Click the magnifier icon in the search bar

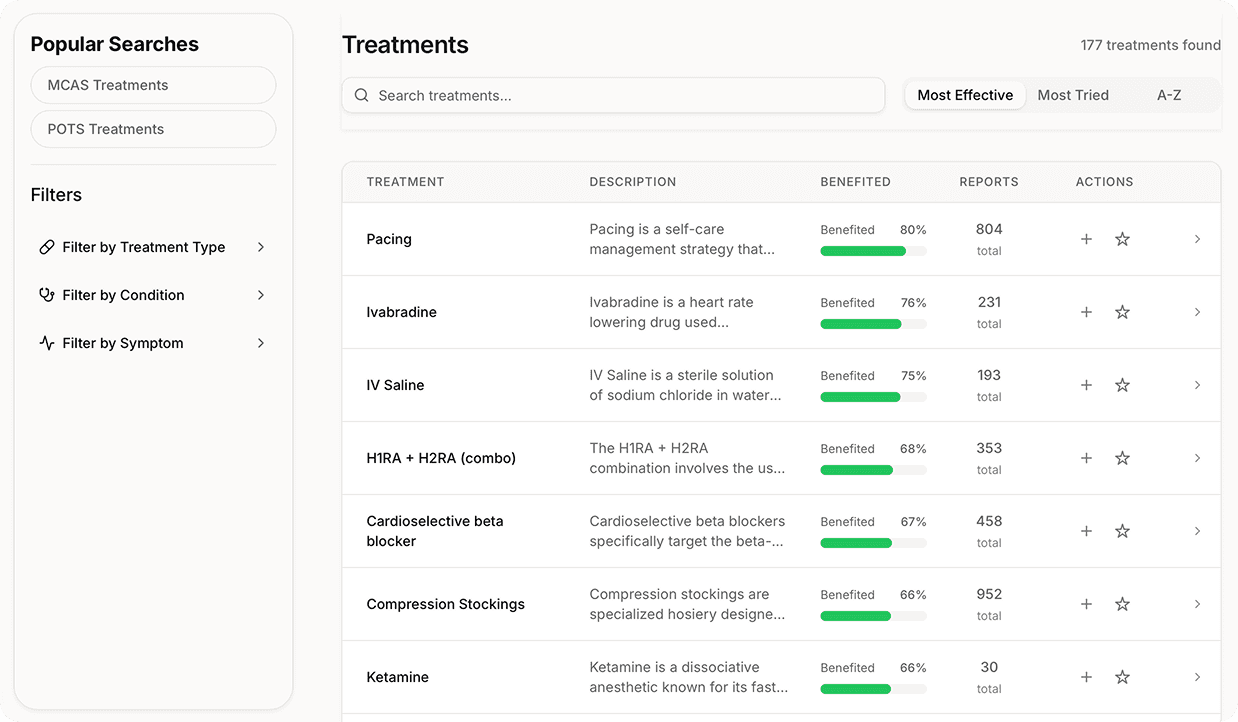click(x=362, y=96)
